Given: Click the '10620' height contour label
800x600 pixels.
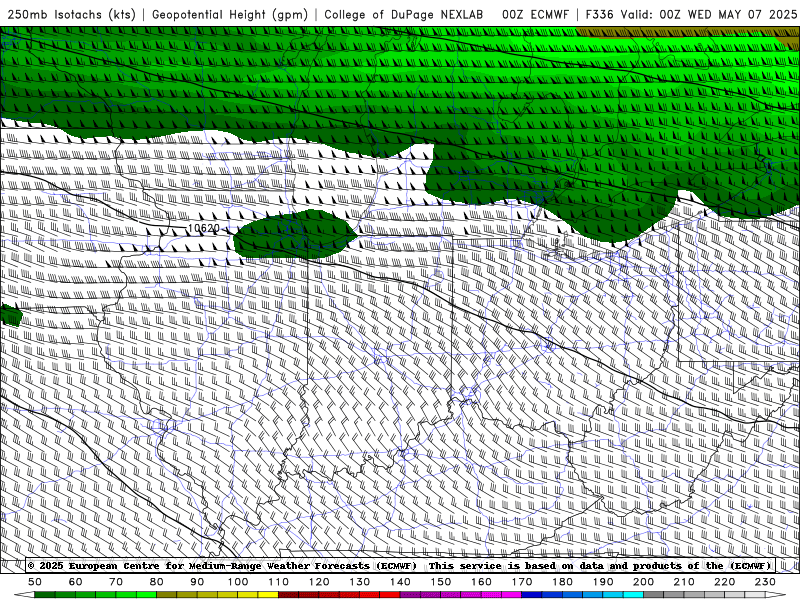Looking at the screenshot, I should click(x=204, y=228).
